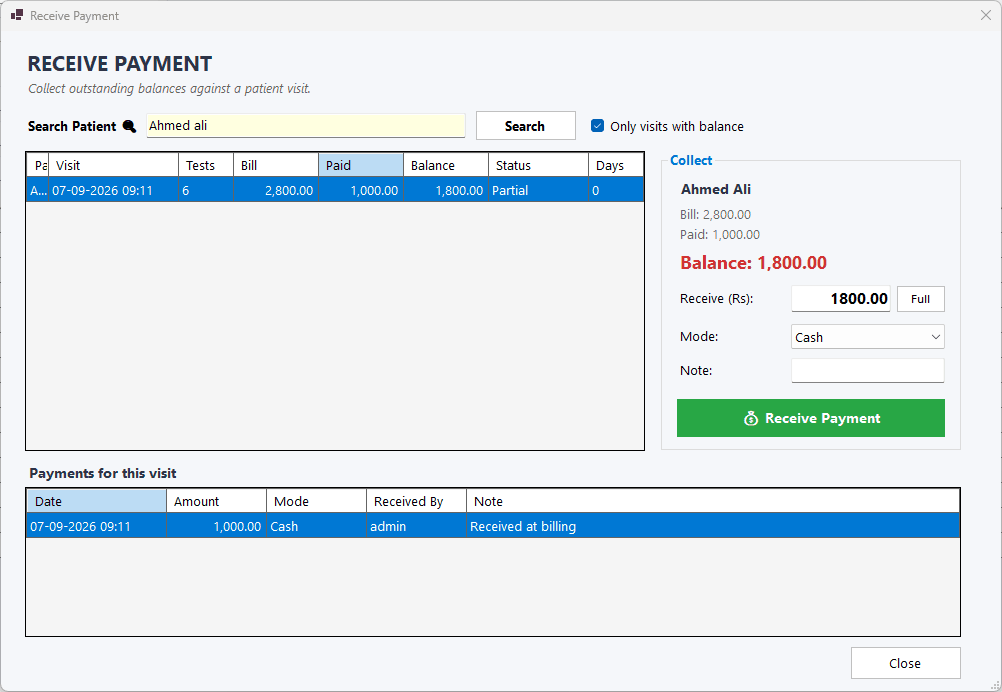Click the Tests cell showing 6

click(206, 190)
